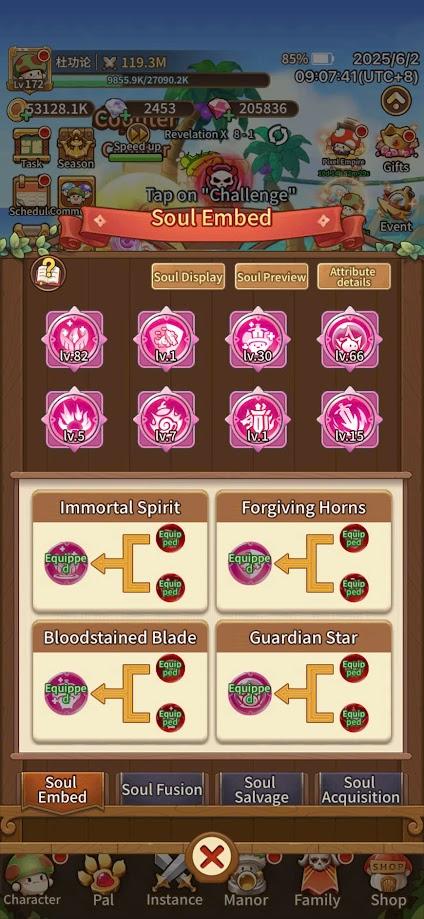Toggle the Speed up fast-forward button
424x919 pixels.
click(137, 135)
